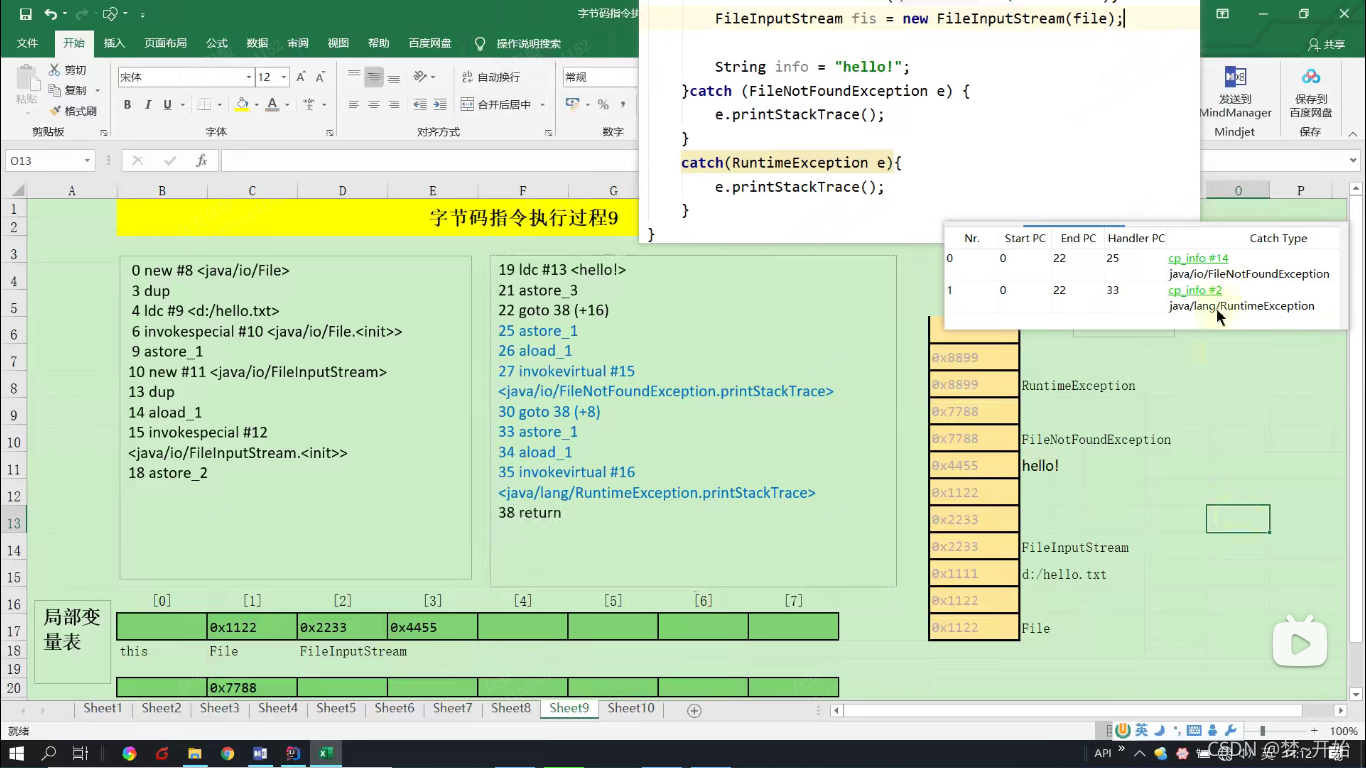Click the Decrease Indent icon

coord(418,105)
